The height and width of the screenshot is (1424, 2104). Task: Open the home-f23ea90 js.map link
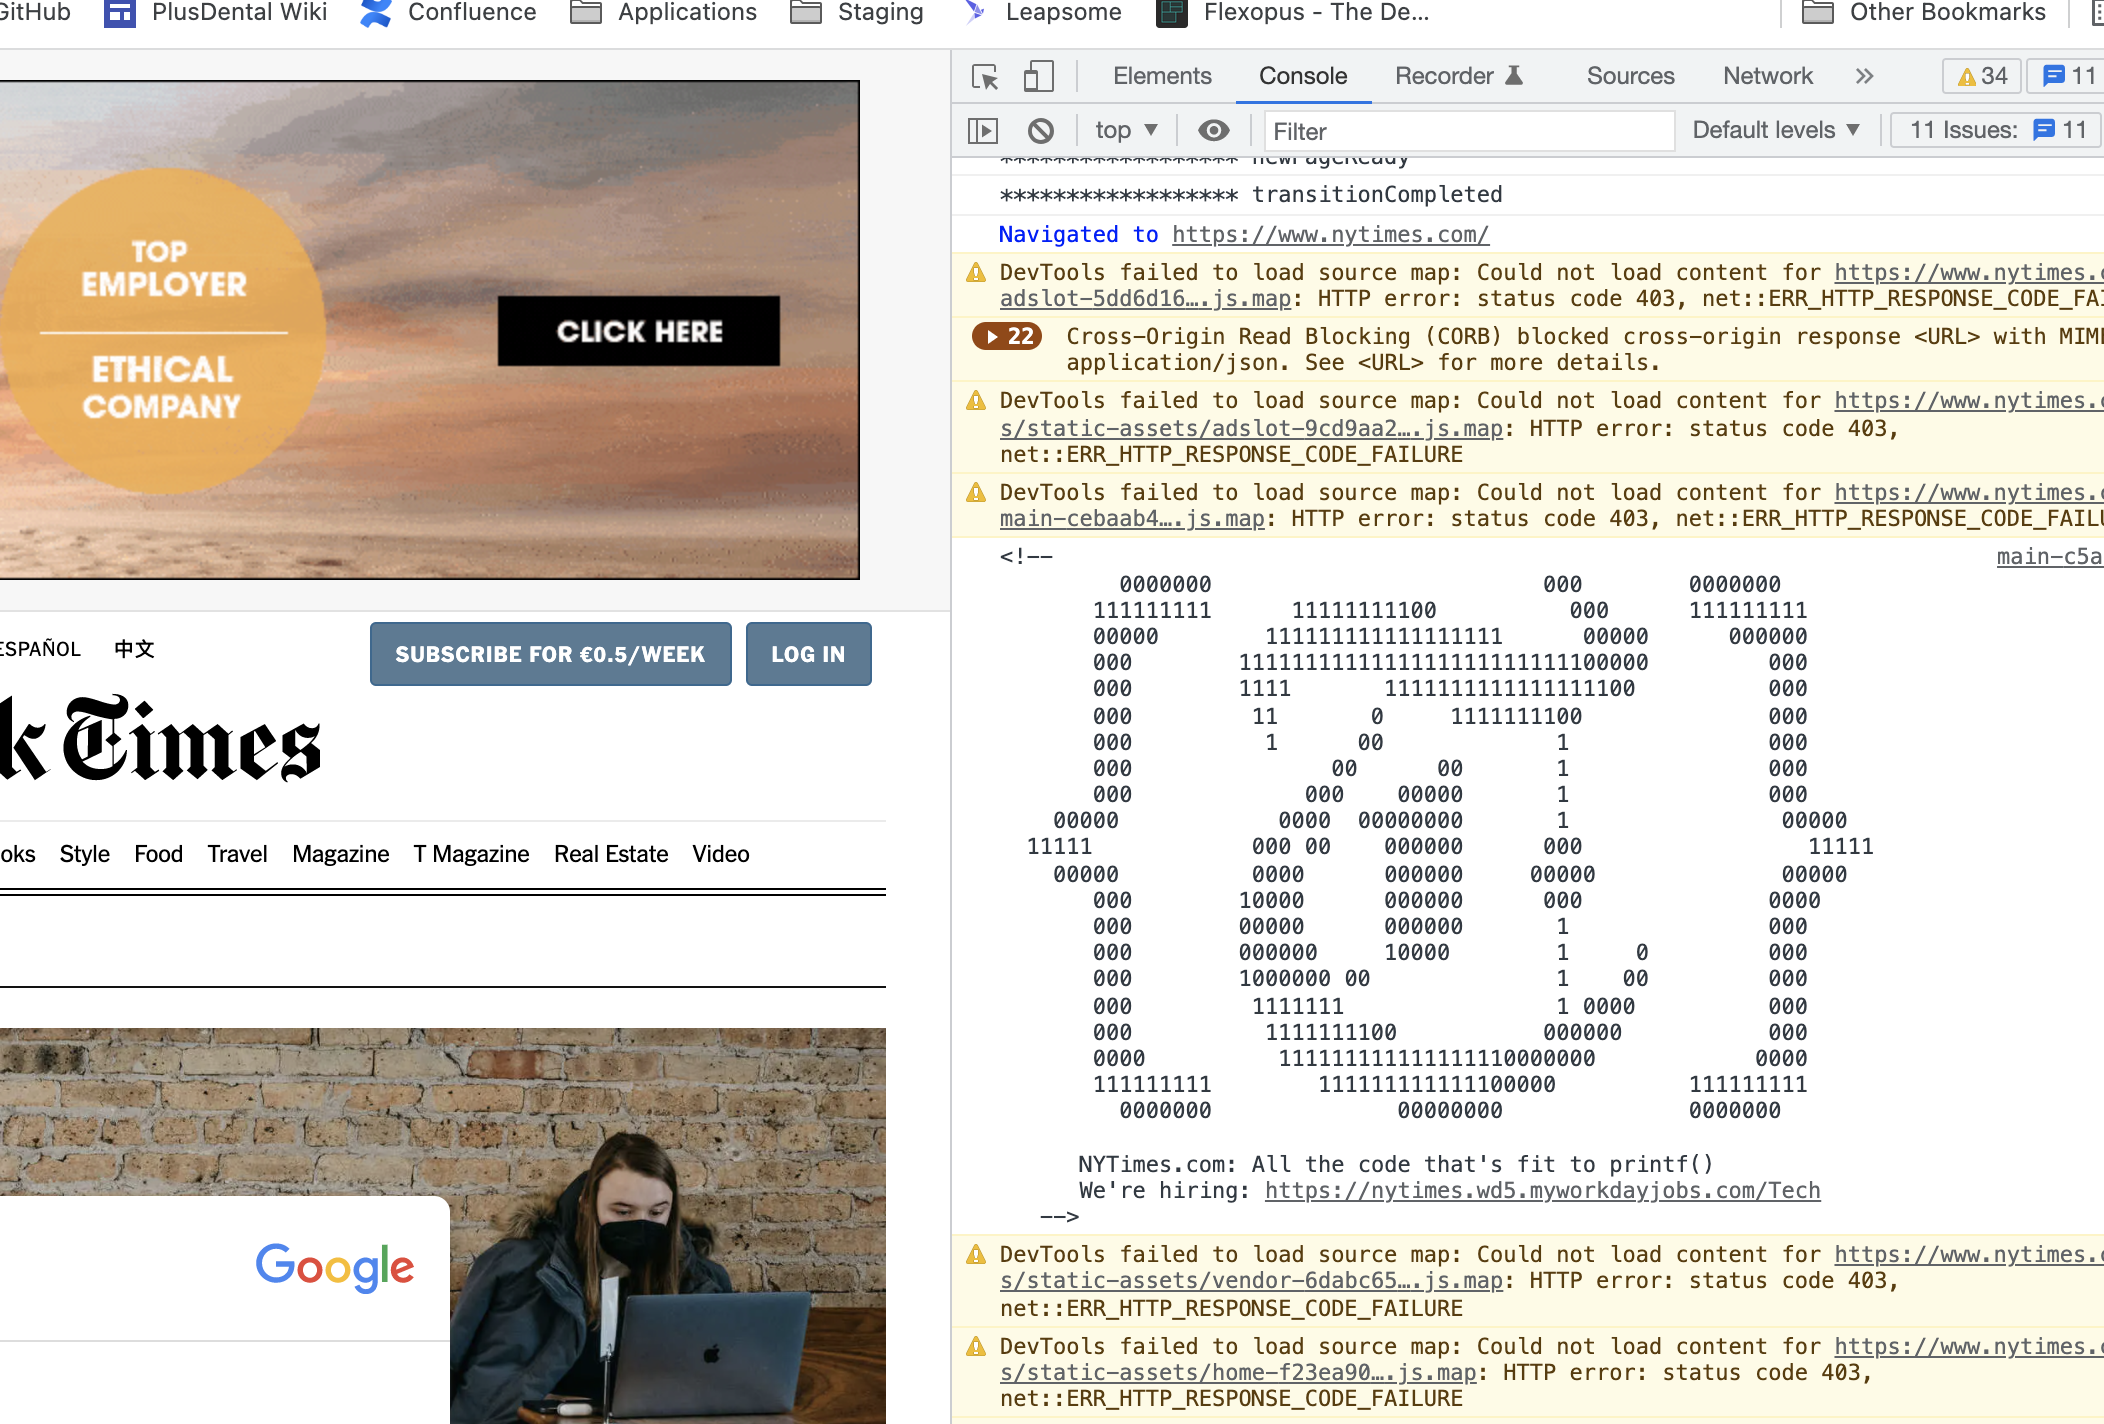(x=1238, y=1372)
